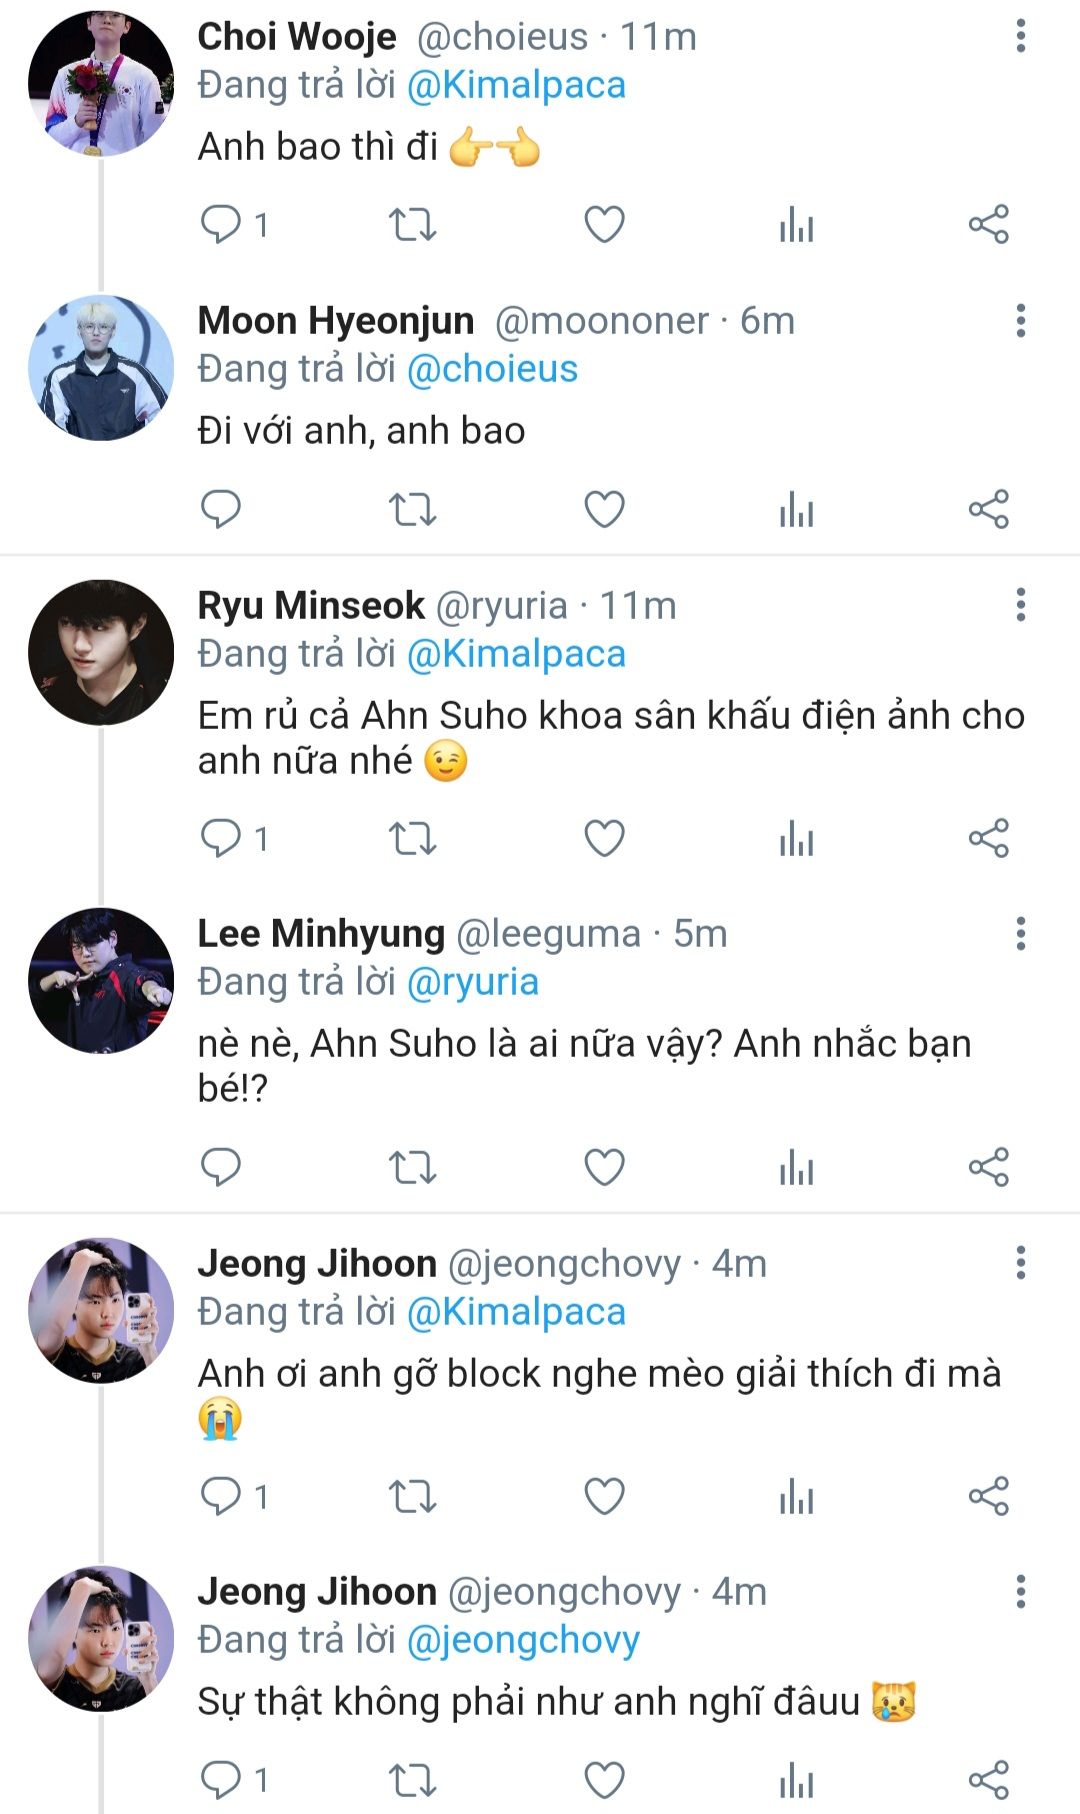Retweet Moon Hyeonjun's reply
Image resolution: width=1080 pixels, height=1814 pixels.
pyautogui.click(x=412, y=509)
